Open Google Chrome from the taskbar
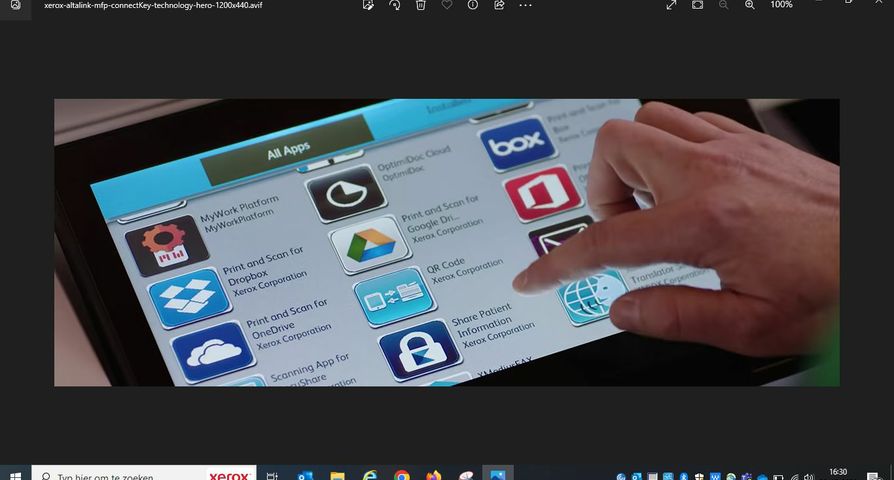894x480 pixels. (402, 476)
